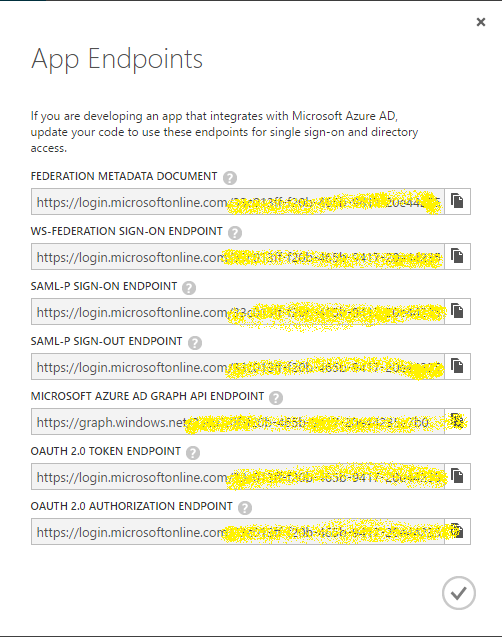The image size is (502, 637).
Task: Copy the SAML-P Sign-Out Endpoint URL
Action: click(457, 366)
